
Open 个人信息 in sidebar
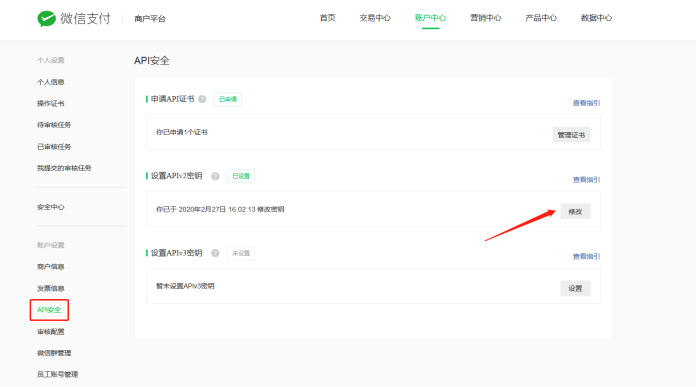coord(51,82)
